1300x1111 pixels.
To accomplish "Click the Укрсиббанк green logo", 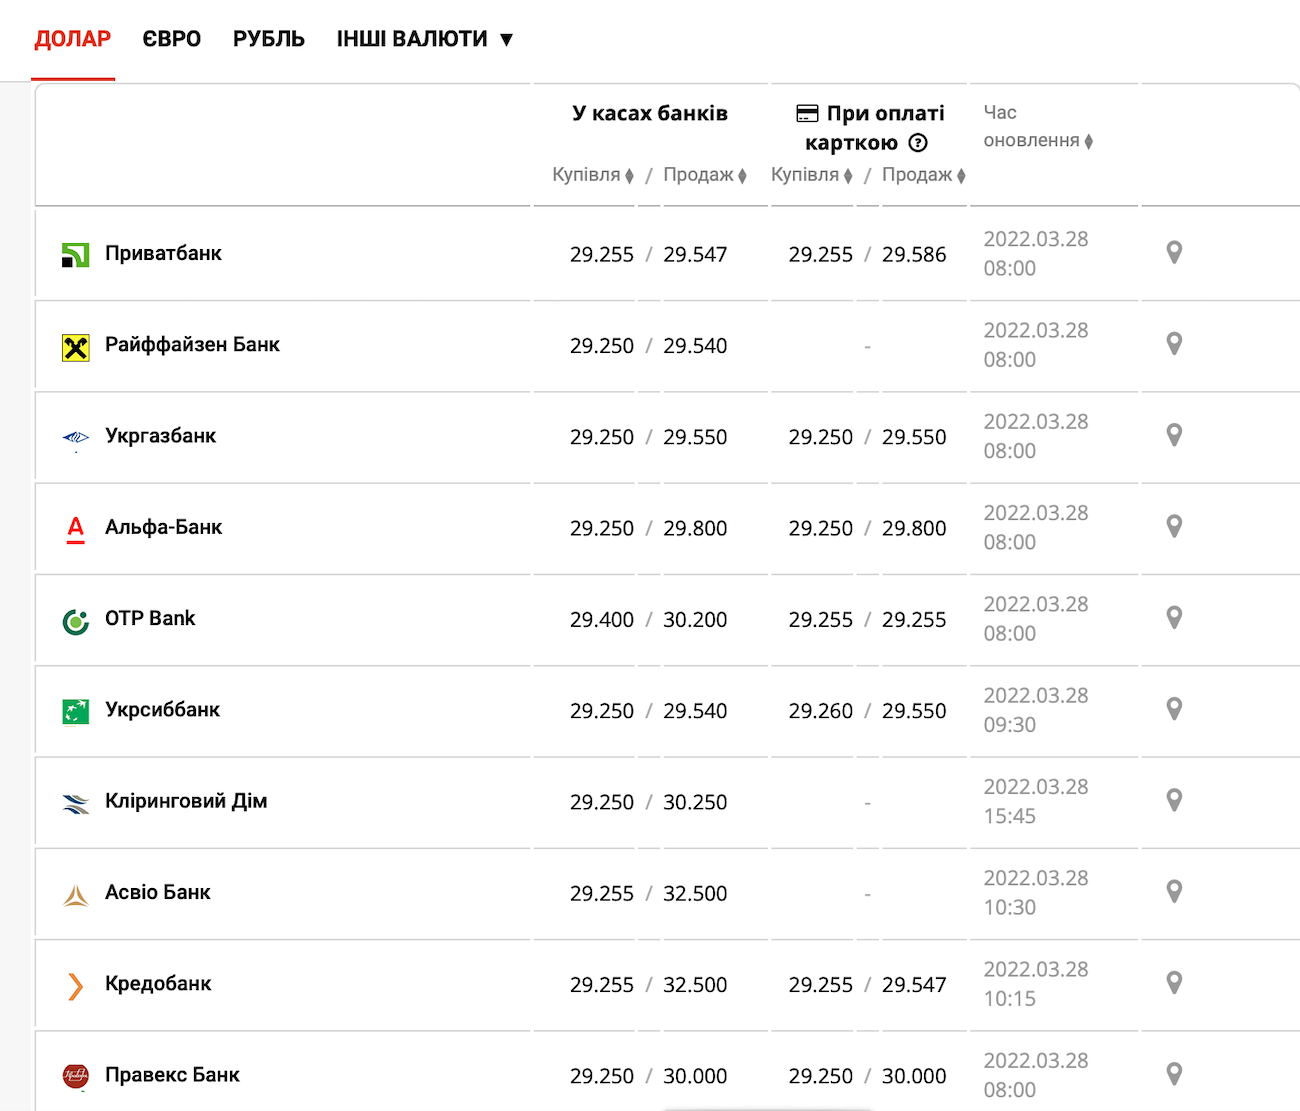I will click(x=76, y=711).
